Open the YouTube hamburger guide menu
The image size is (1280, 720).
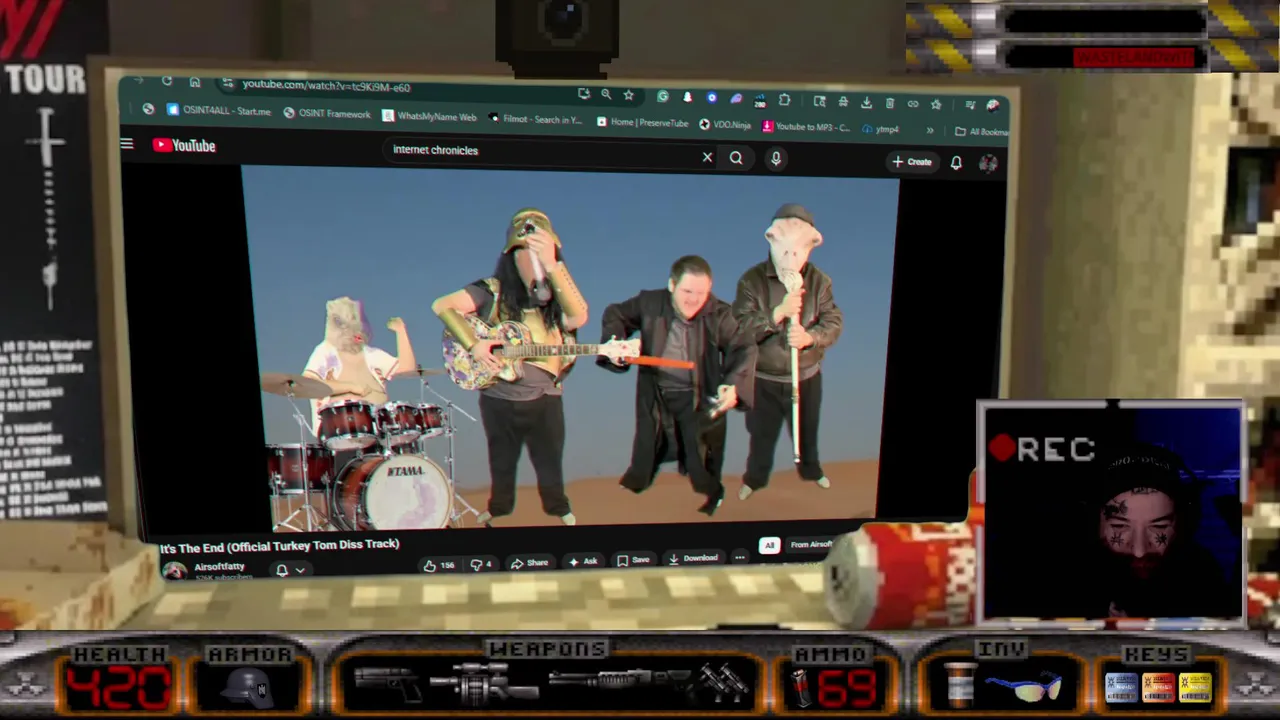tap(127, 144)
